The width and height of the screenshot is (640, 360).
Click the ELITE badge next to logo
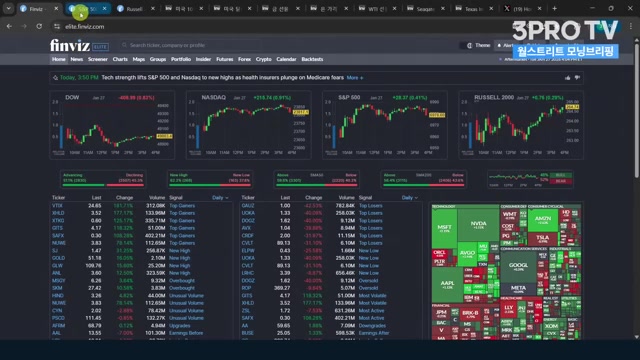tap(100, 47)
